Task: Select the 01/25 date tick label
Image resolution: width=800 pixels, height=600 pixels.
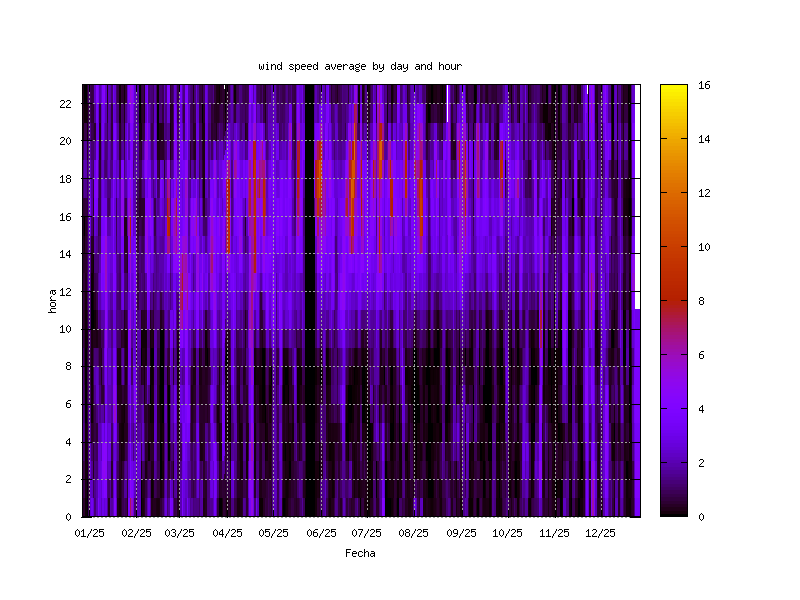Action: pos(90,533)
